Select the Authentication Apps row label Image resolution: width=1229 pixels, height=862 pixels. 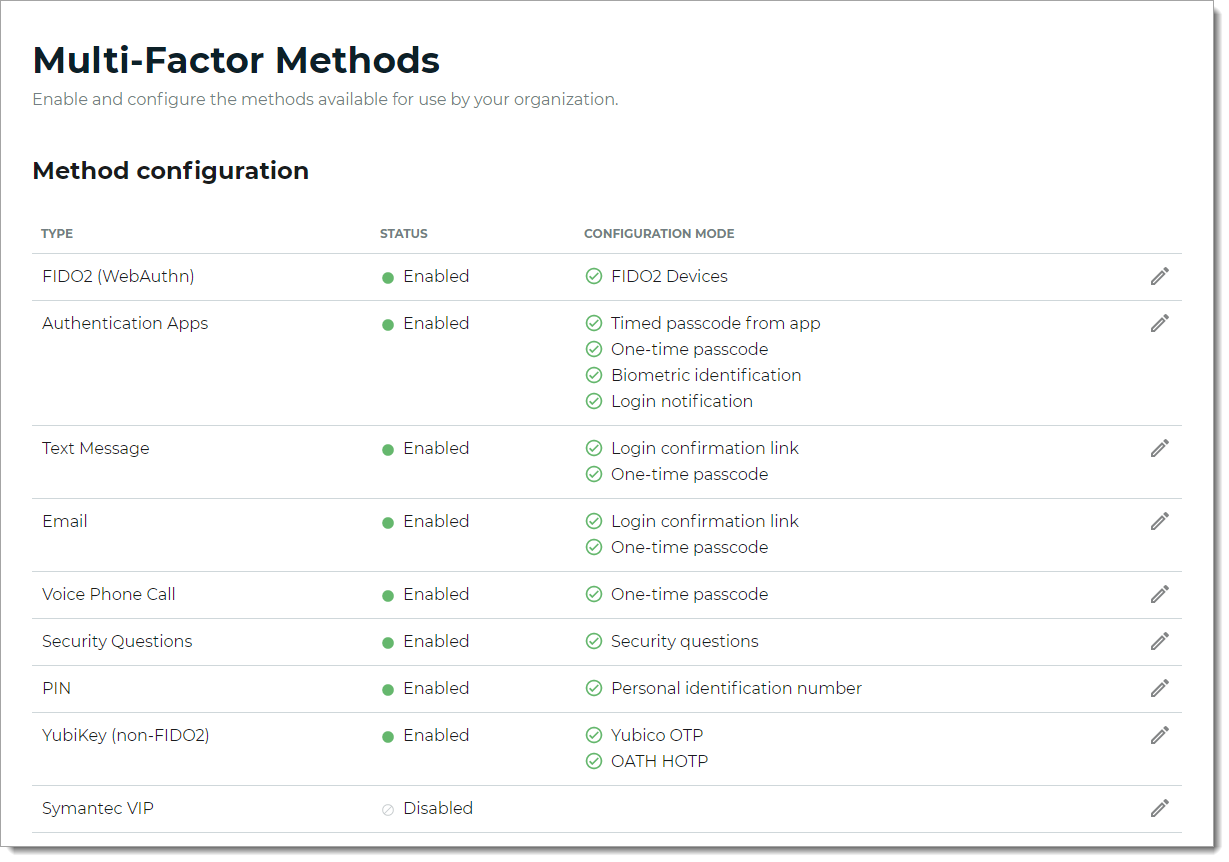(125, 324)
